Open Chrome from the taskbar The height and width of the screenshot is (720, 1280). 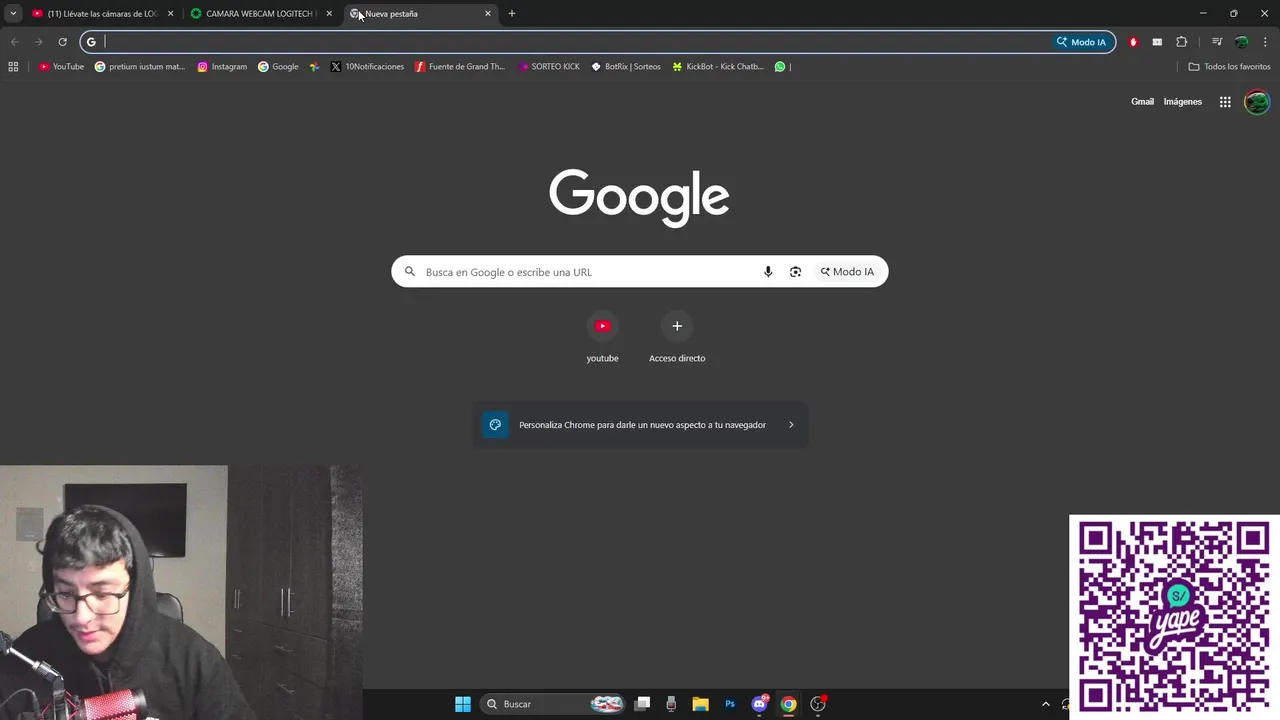tap(788, 704)
